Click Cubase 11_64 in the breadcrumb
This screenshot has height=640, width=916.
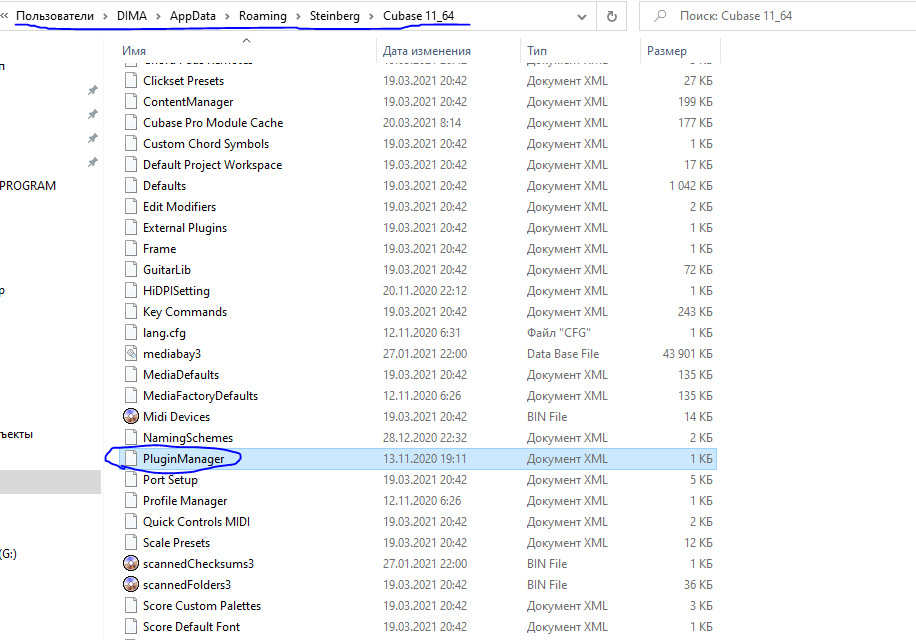coord(419,16)
